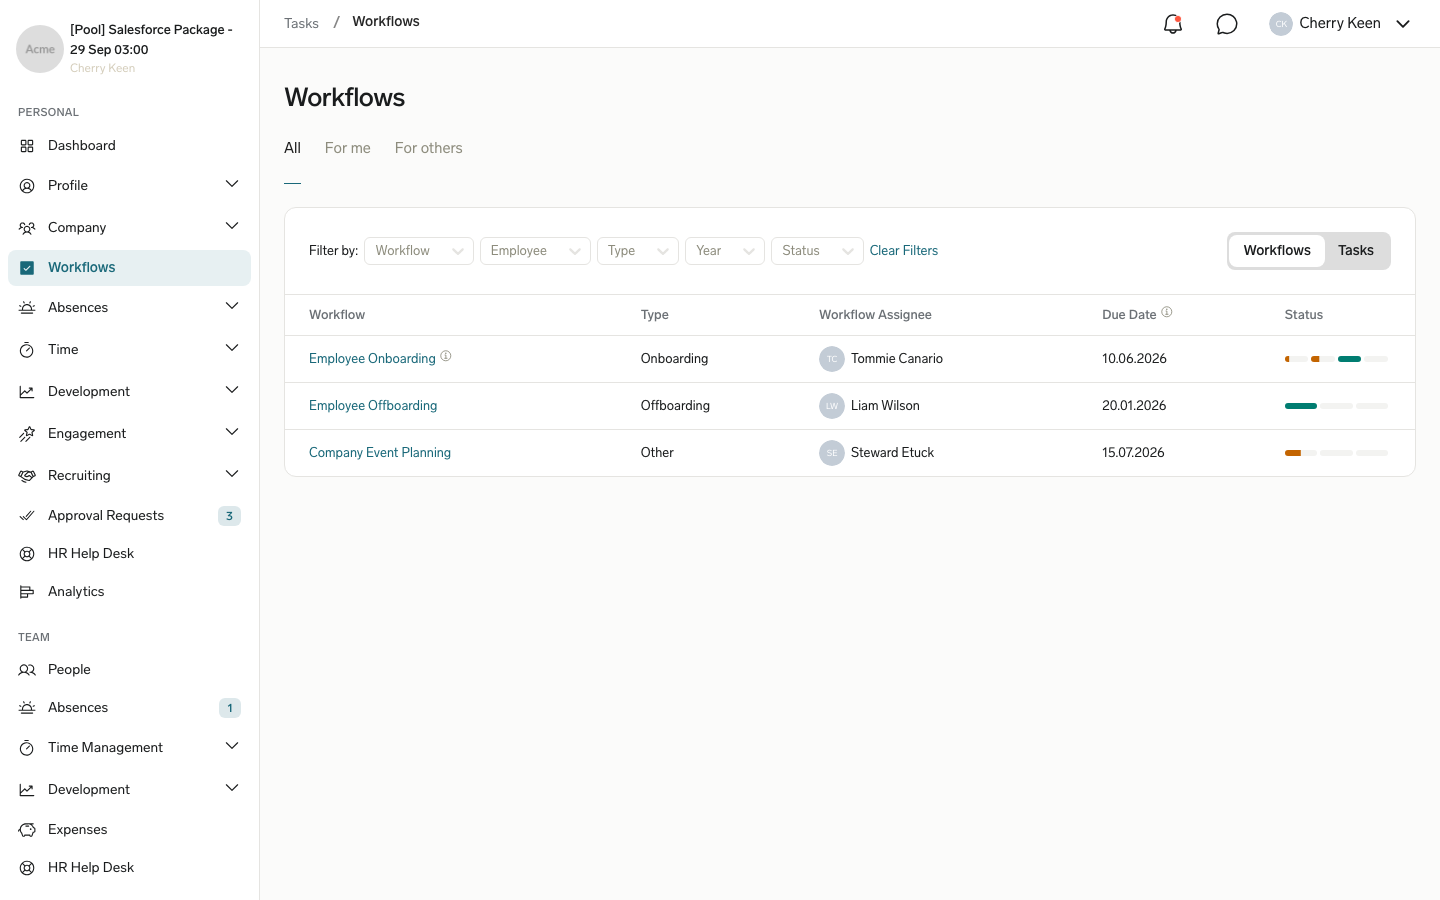
Task: Expand the personal Absences sidebar section
Action: click(x=232, y=306)
